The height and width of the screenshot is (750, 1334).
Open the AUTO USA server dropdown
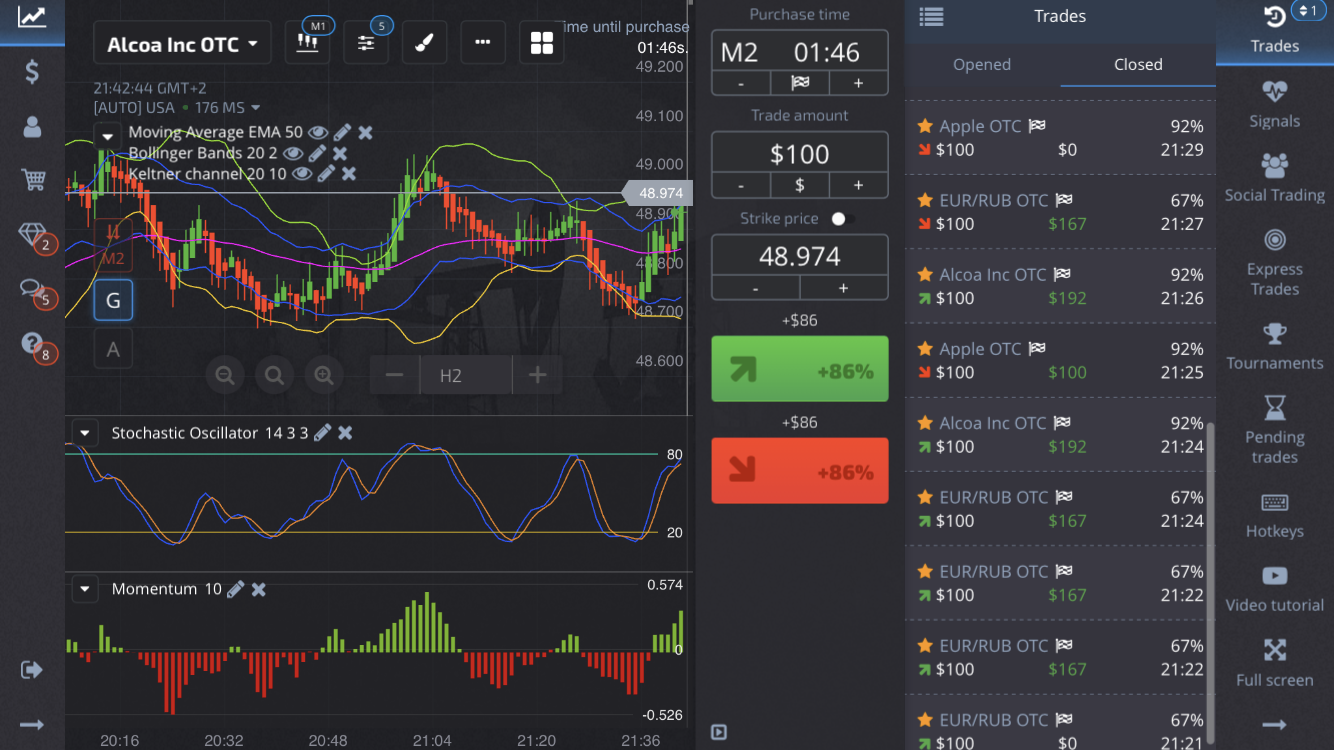[177, 107]
